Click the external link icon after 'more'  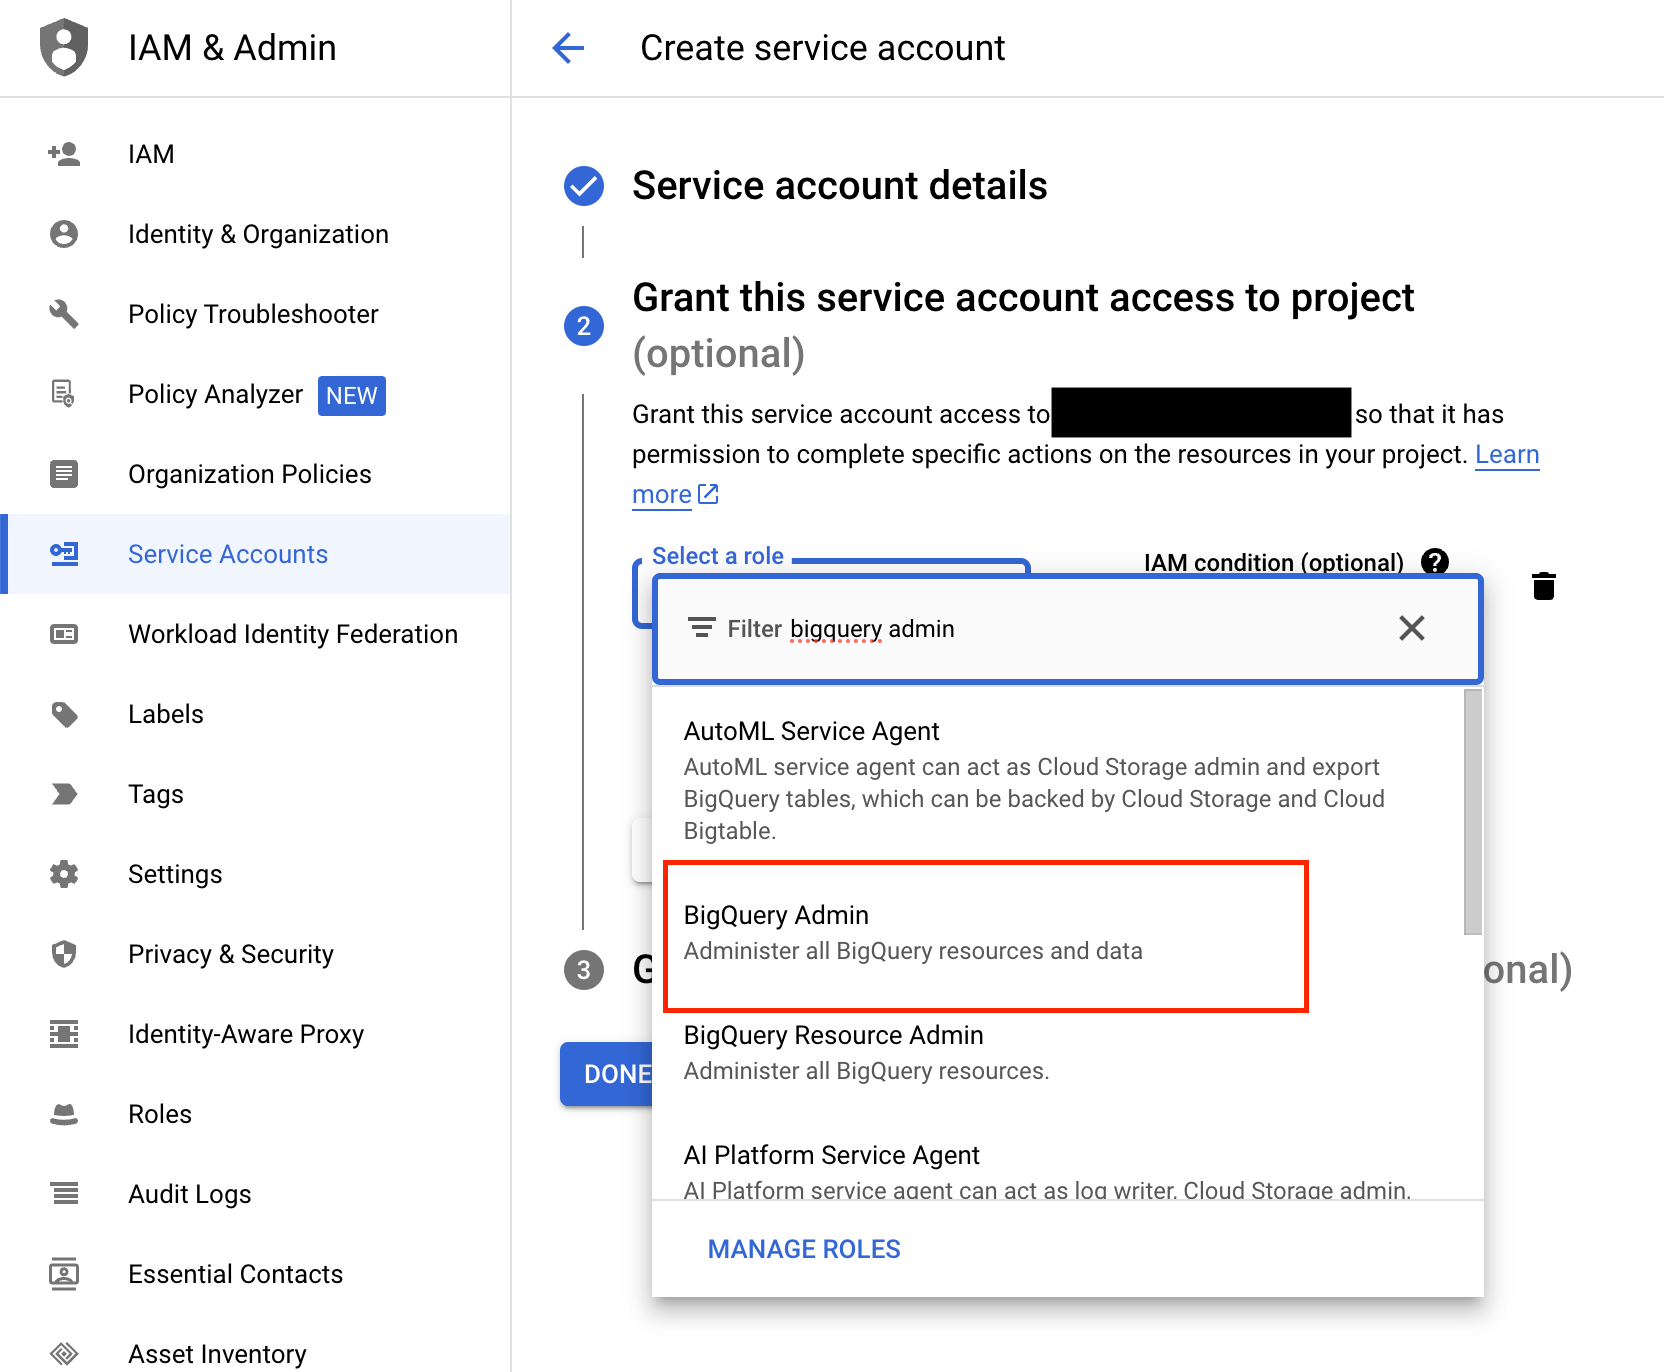pos(708,494)
